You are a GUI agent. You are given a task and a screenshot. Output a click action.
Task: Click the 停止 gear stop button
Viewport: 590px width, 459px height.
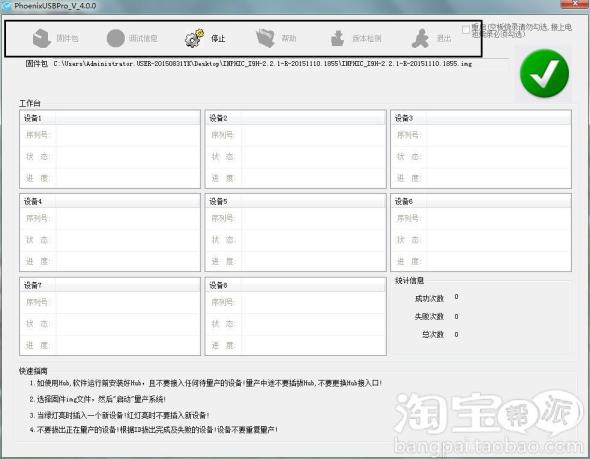pos(205,38)
